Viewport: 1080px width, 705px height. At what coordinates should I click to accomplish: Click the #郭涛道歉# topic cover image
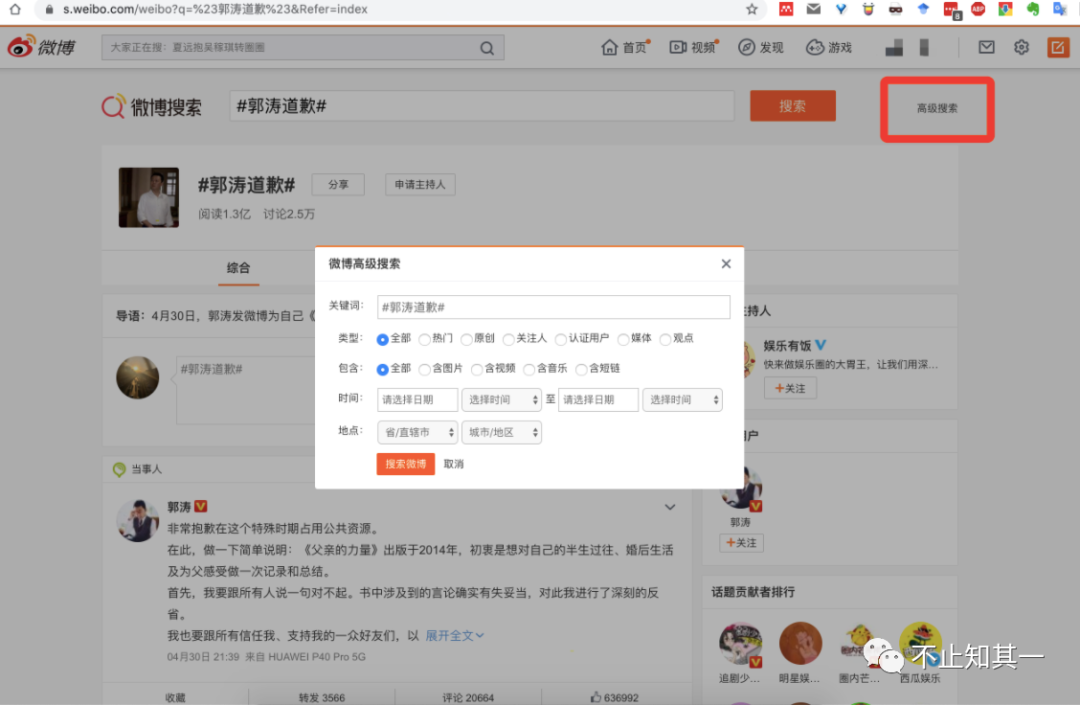tap(149, 197)
